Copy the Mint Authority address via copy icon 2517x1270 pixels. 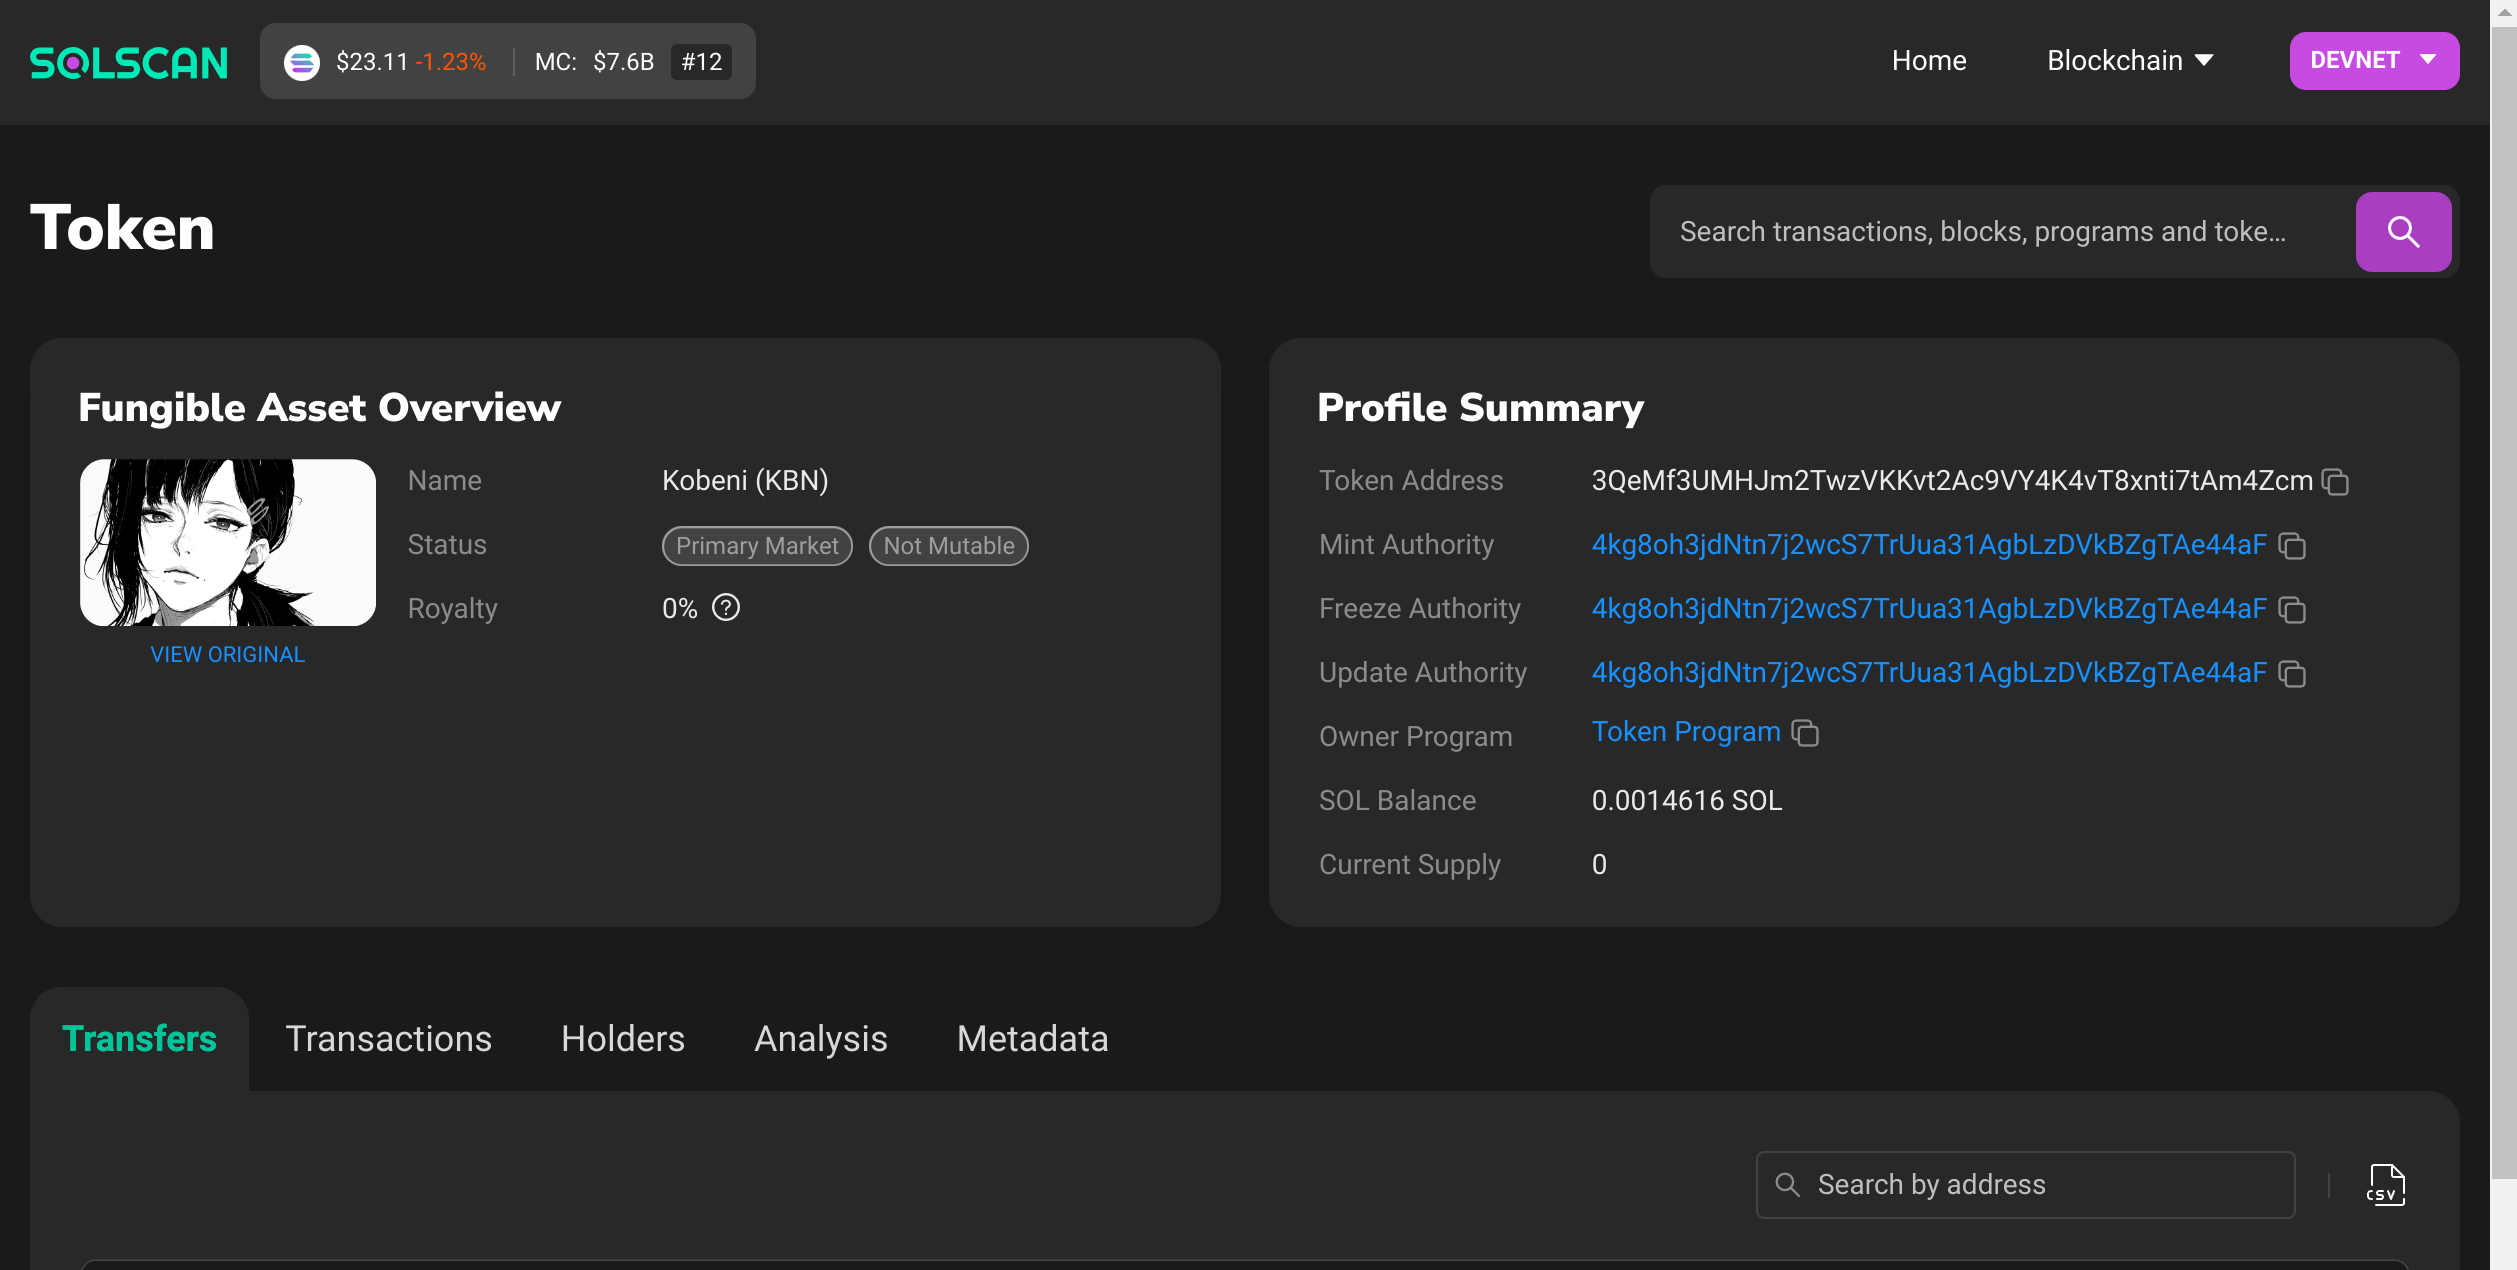coord(2293,546)
